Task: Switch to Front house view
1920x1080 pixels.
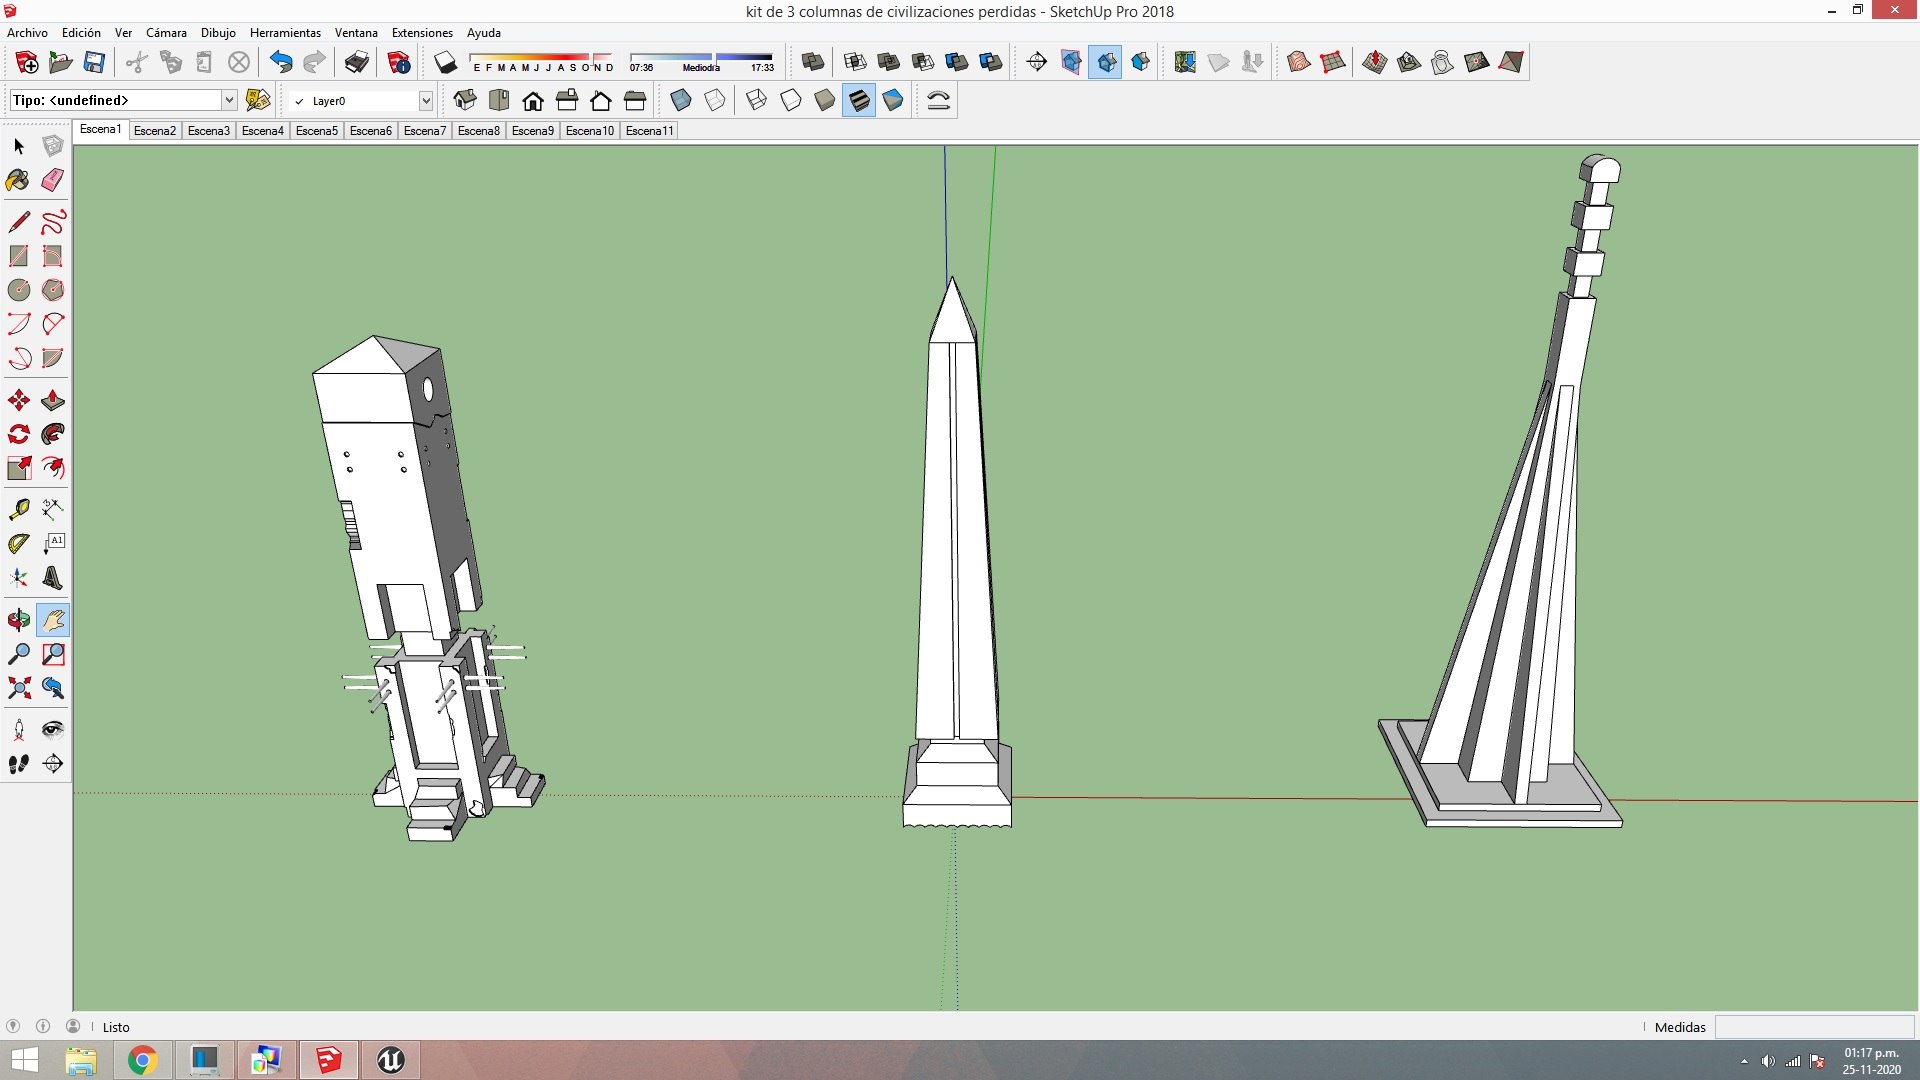Action: pyautogui.click(x=533, y=100)
